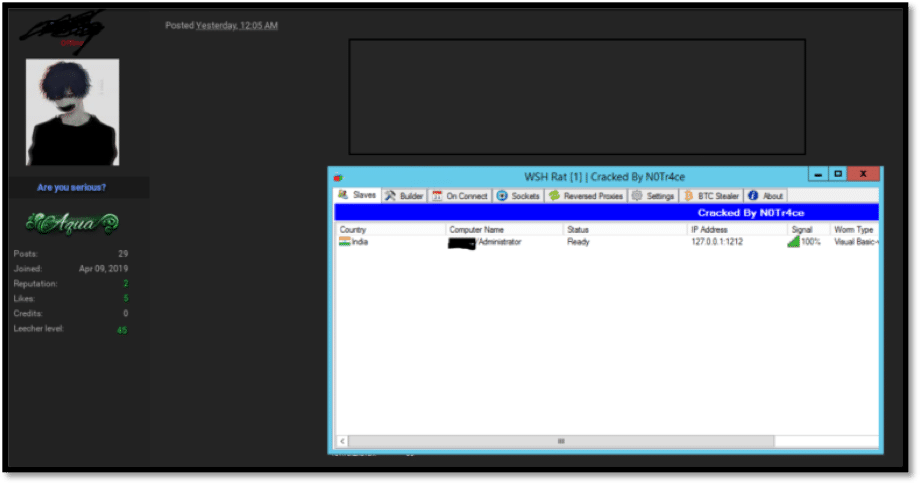Open the BTC Stealer tab
The height and width of the screenshot is (483, 920).
point(711,196)
